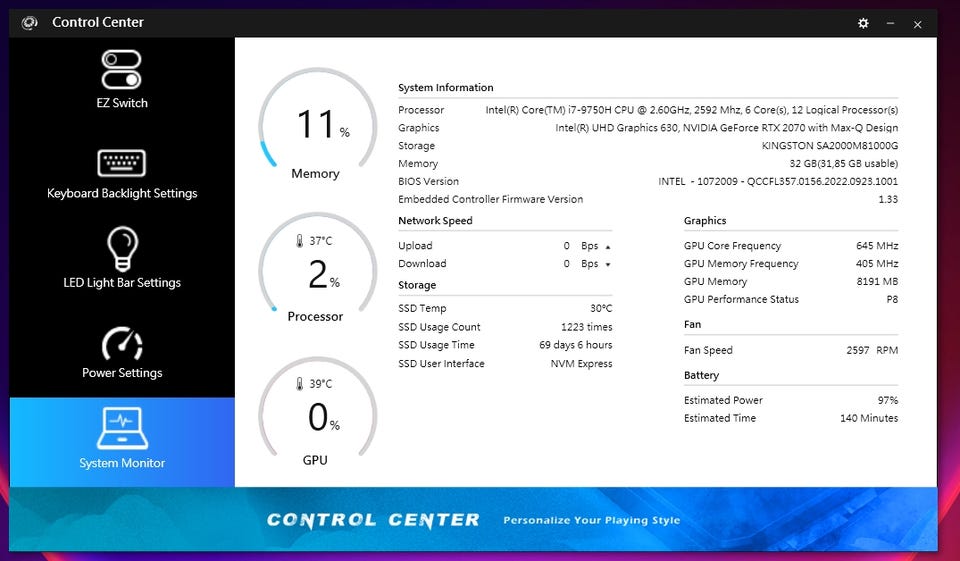The width and height of the screenshot is (960, 561).
Task: Minimize the Control Center window
Action: pos(890,23)
